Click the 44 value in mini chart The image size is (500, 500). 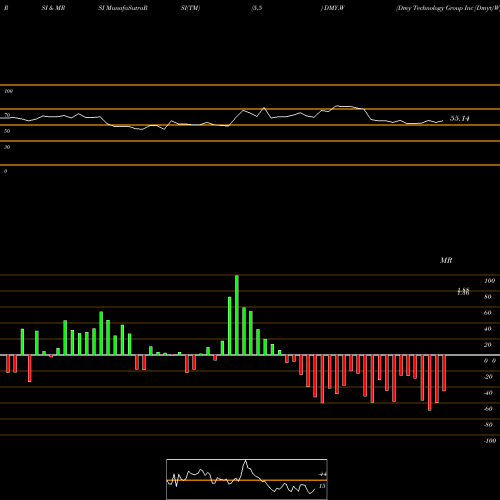tap(322, 474)
